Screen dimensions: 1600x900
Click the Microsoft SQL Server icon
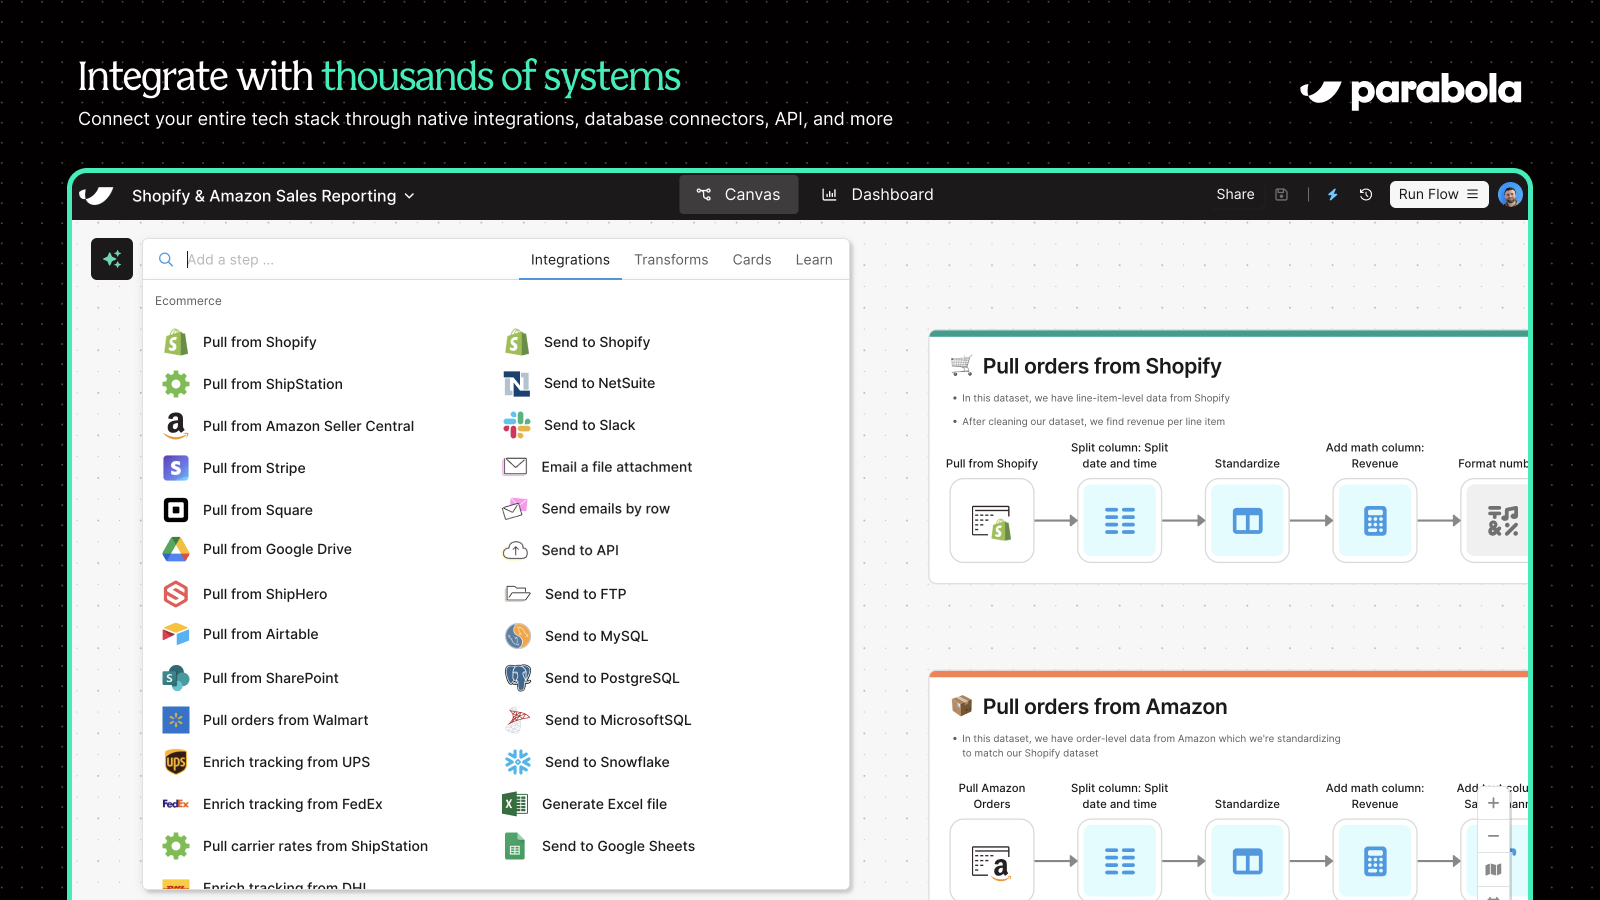tap(518, 720)
